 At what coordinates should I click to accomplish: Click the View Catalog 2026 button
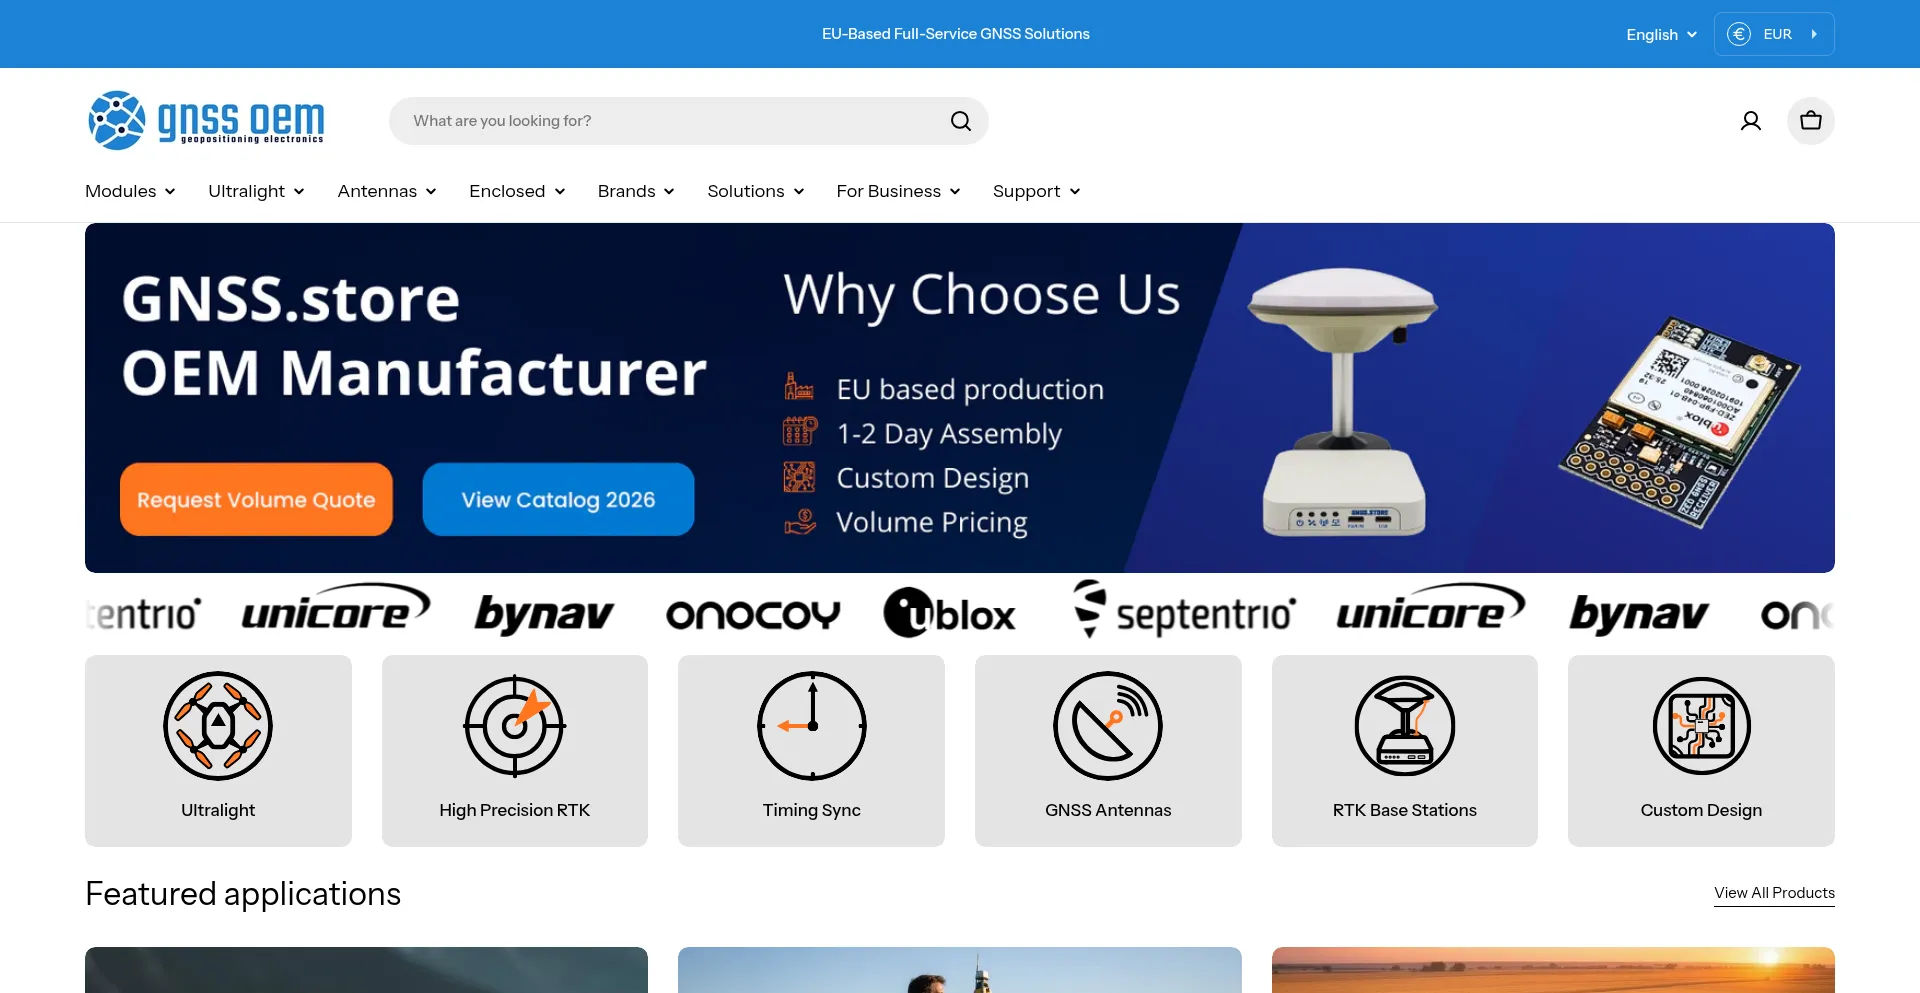click(558, 499)
